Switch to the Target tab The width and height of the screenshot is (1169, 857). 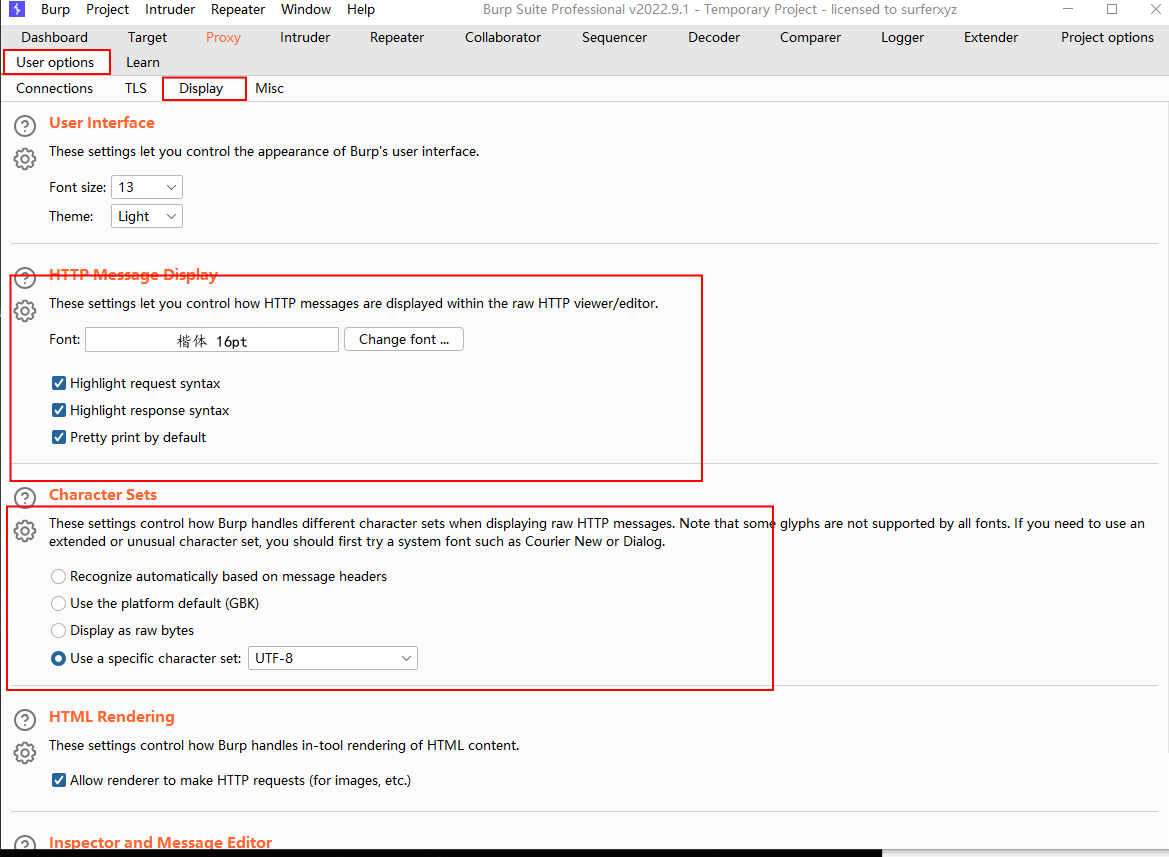pos(147,37)
